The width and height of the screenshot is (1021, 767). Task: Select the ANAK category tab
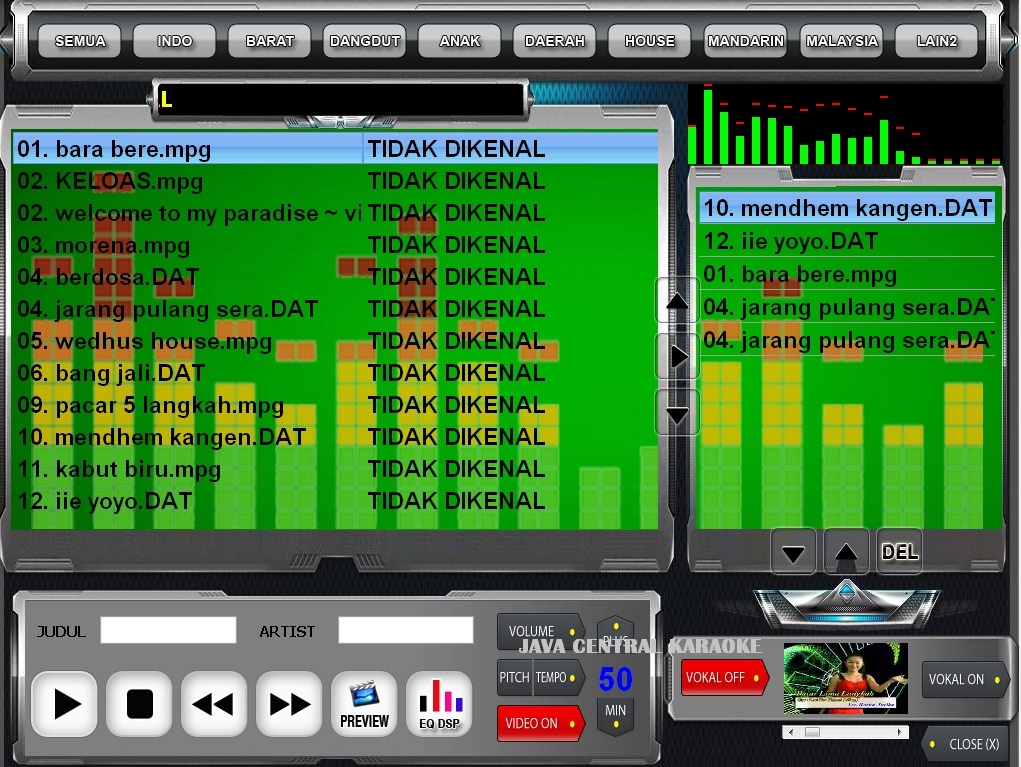[x=460, y=41]
